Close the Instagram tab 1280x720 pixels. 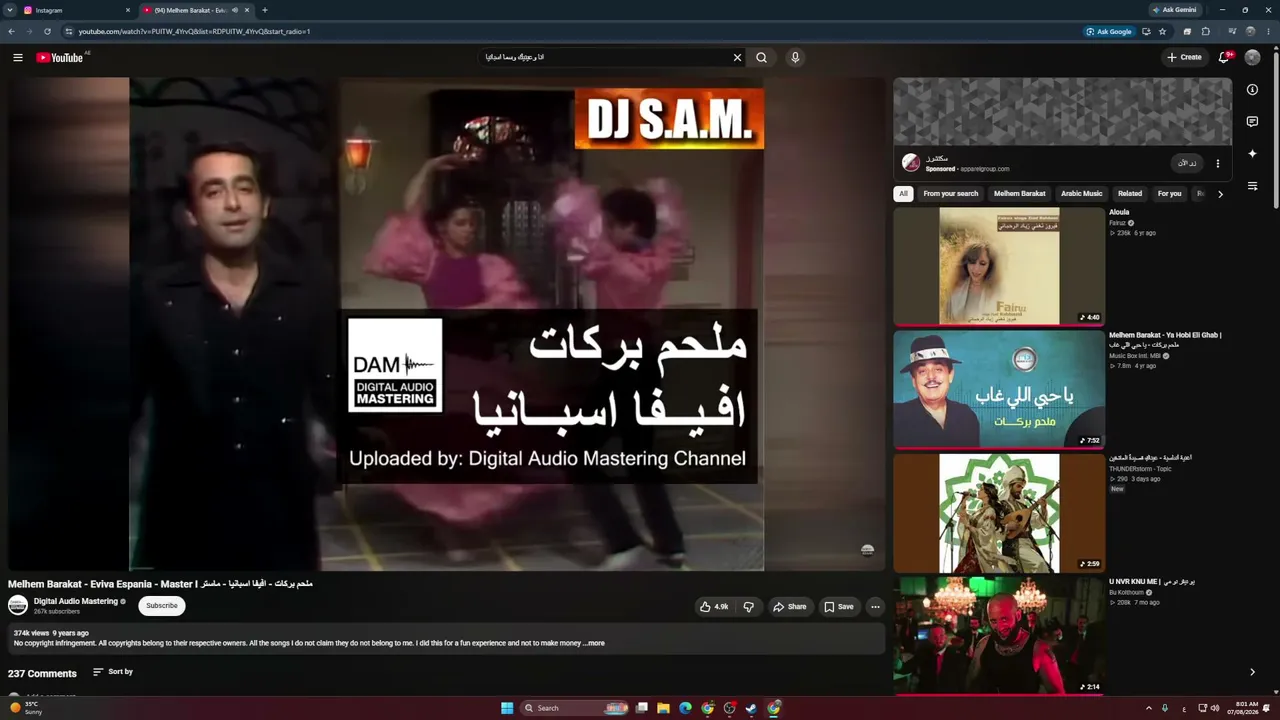coord(128,10)
